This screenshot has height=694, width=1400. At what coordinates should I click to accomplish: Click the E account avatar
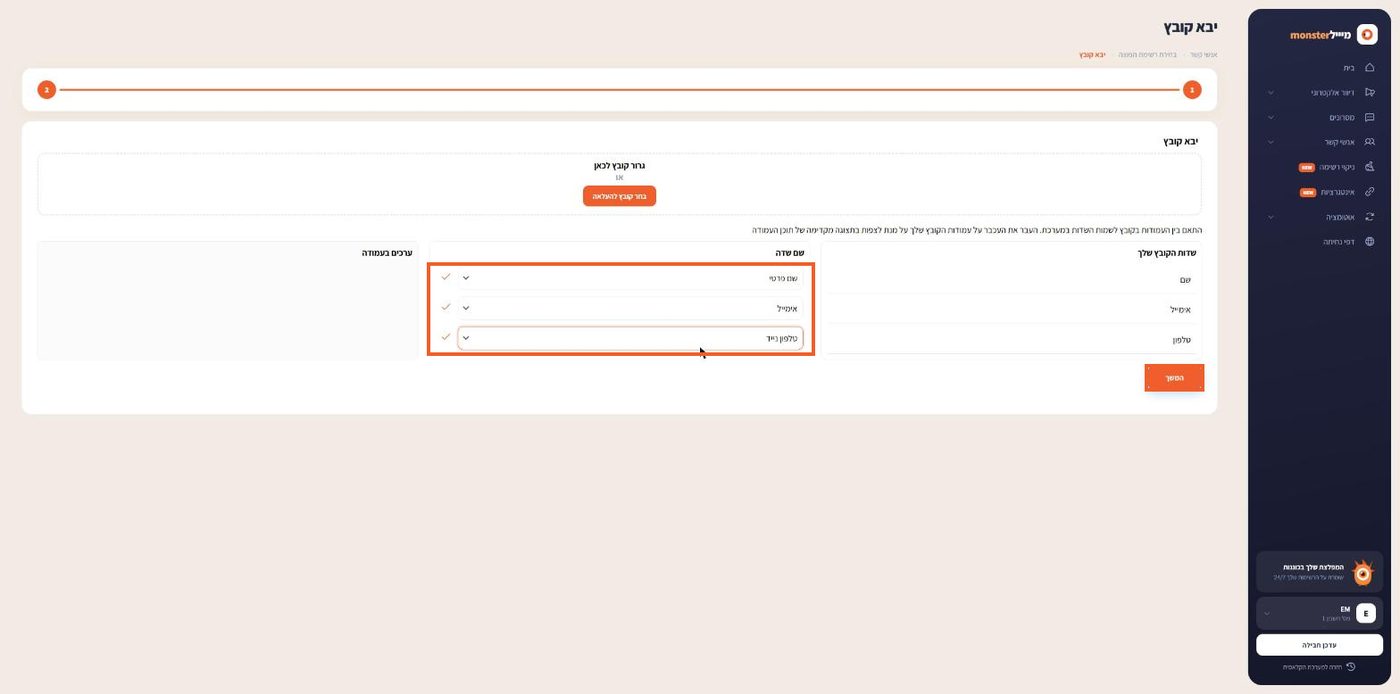pos(1365,613)
